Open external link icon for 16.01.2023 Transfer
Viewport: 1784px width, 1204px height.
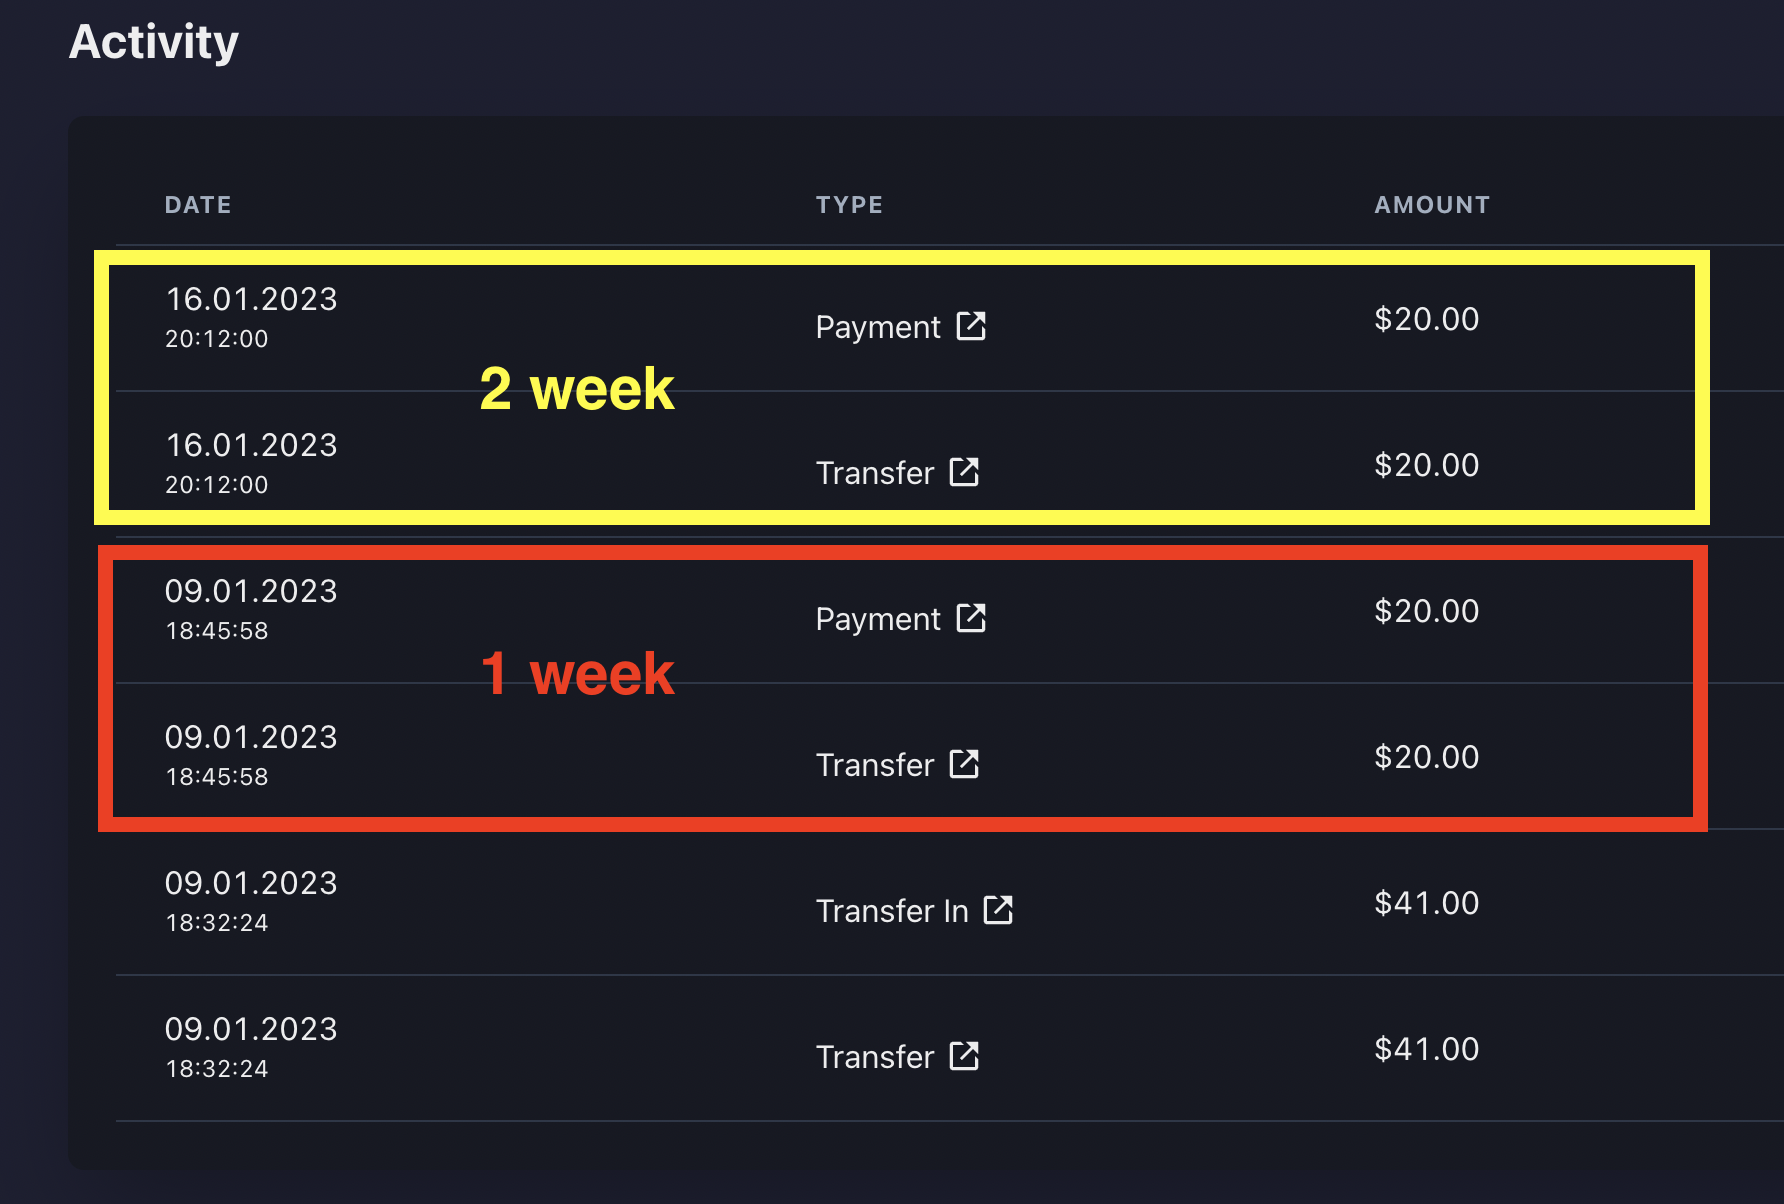click(964, 472)
